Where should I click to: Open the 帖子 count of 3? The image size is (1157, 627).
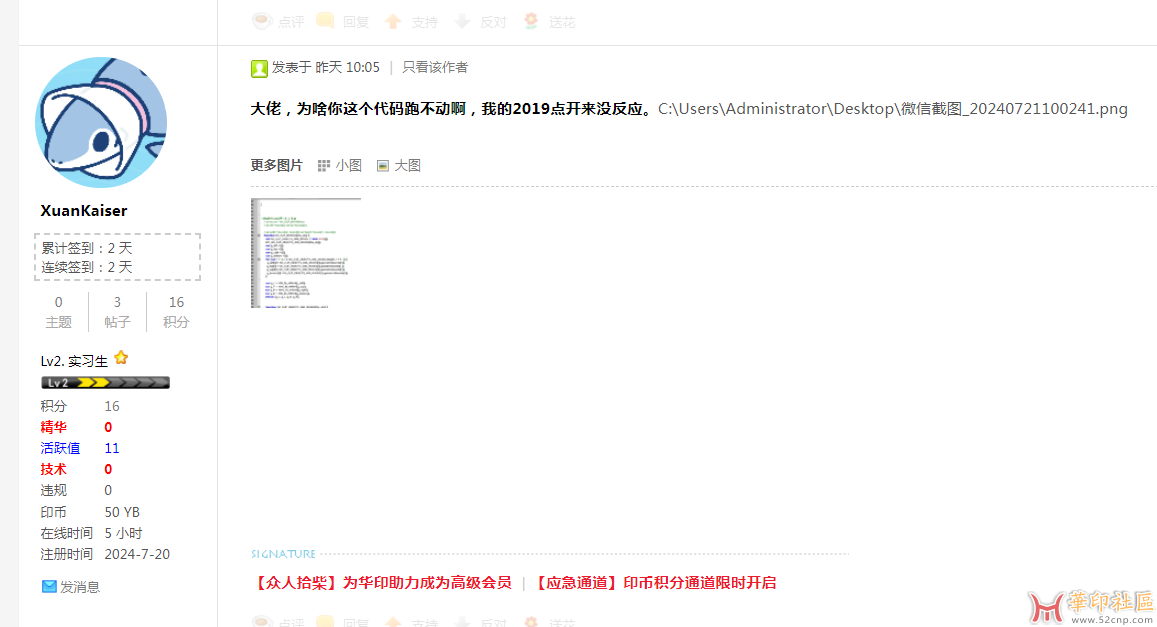click(117, 302)
